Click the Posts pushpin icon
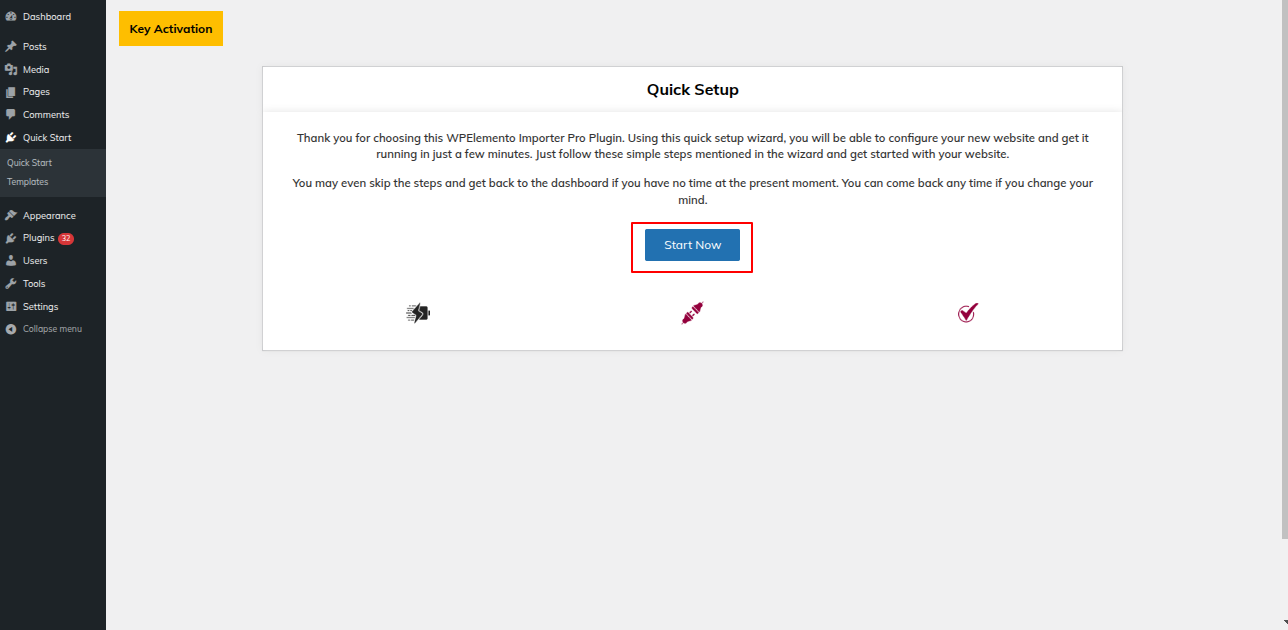1288x630 pixels. point(11,47)
